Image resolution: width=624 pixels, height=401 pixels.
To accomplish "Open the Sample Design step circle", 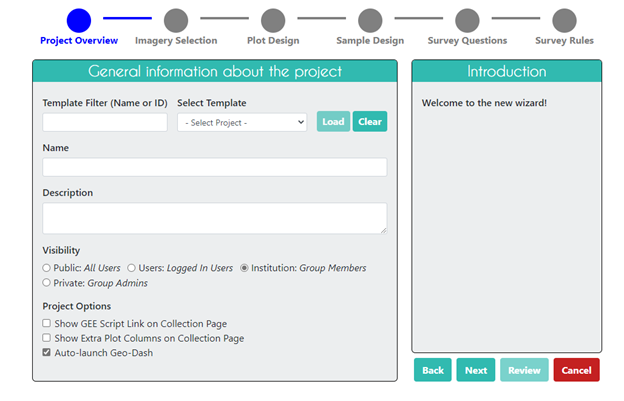I will pyautogui.click(x=370, y=20).
